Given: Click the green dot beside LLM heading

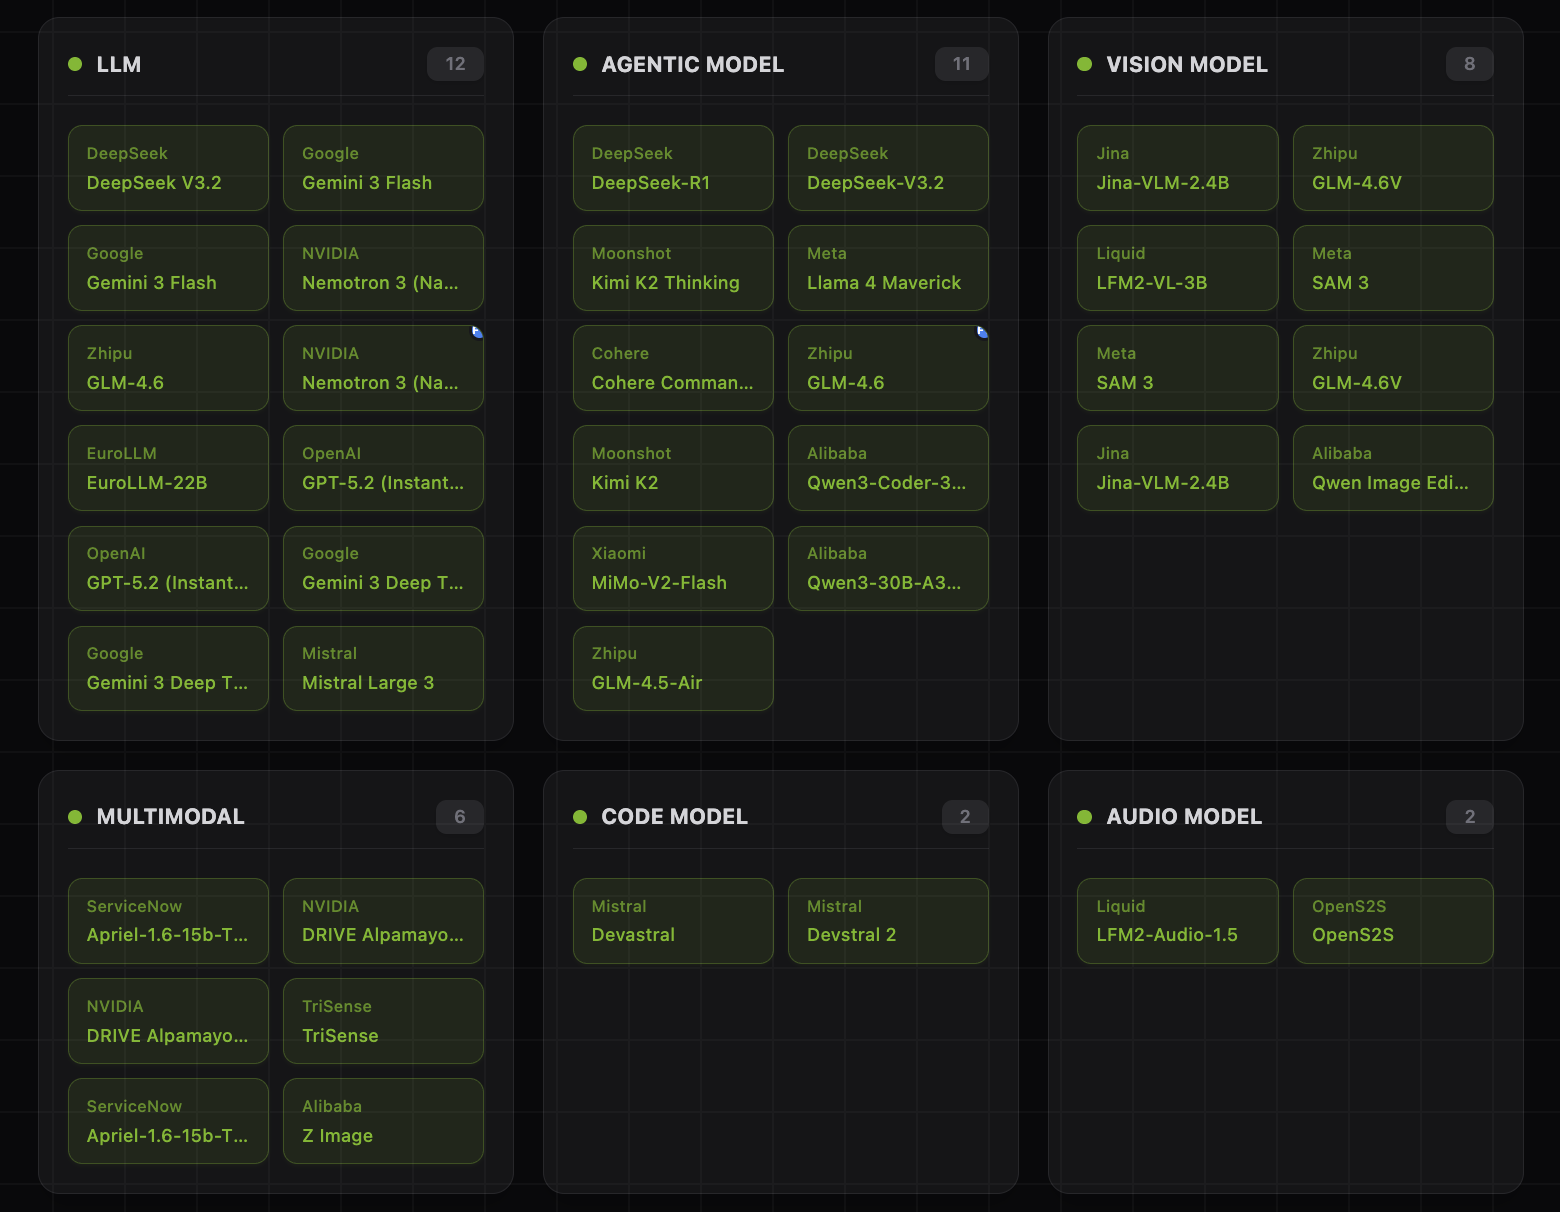Looking at the screenshot, I should [75, 64].
